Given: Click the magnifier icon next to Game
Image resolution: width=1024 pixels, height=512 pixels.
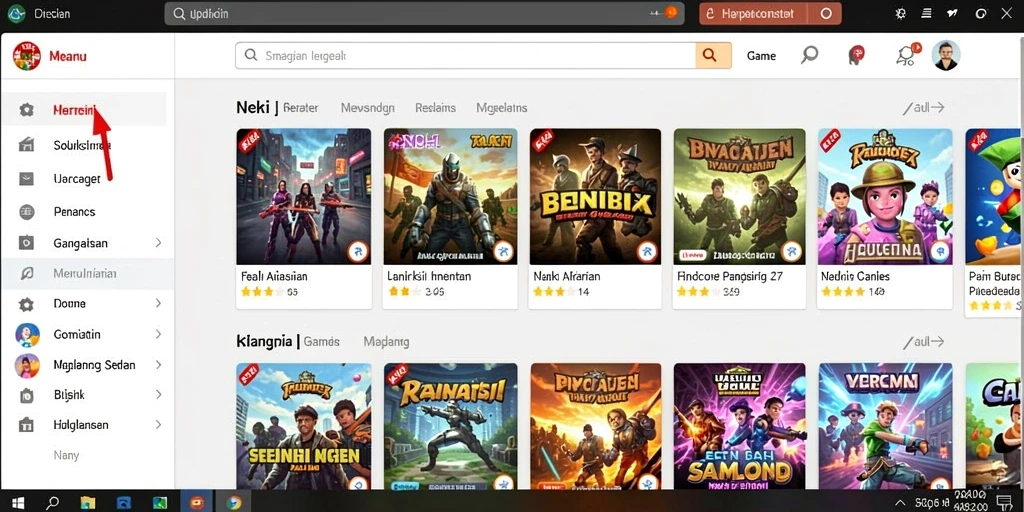Looking at the screenshot, I should coord(809,56).
